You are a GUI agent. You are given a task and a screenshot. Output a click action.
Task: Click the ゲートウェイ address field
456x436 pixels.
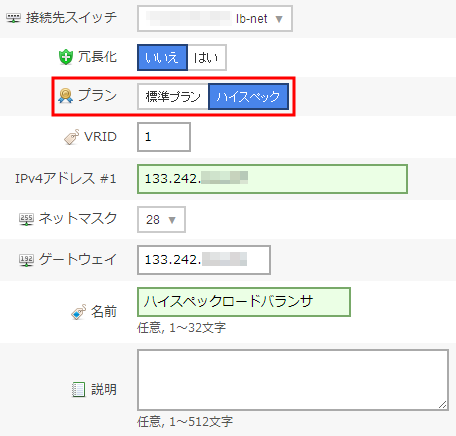coord(204,260)
